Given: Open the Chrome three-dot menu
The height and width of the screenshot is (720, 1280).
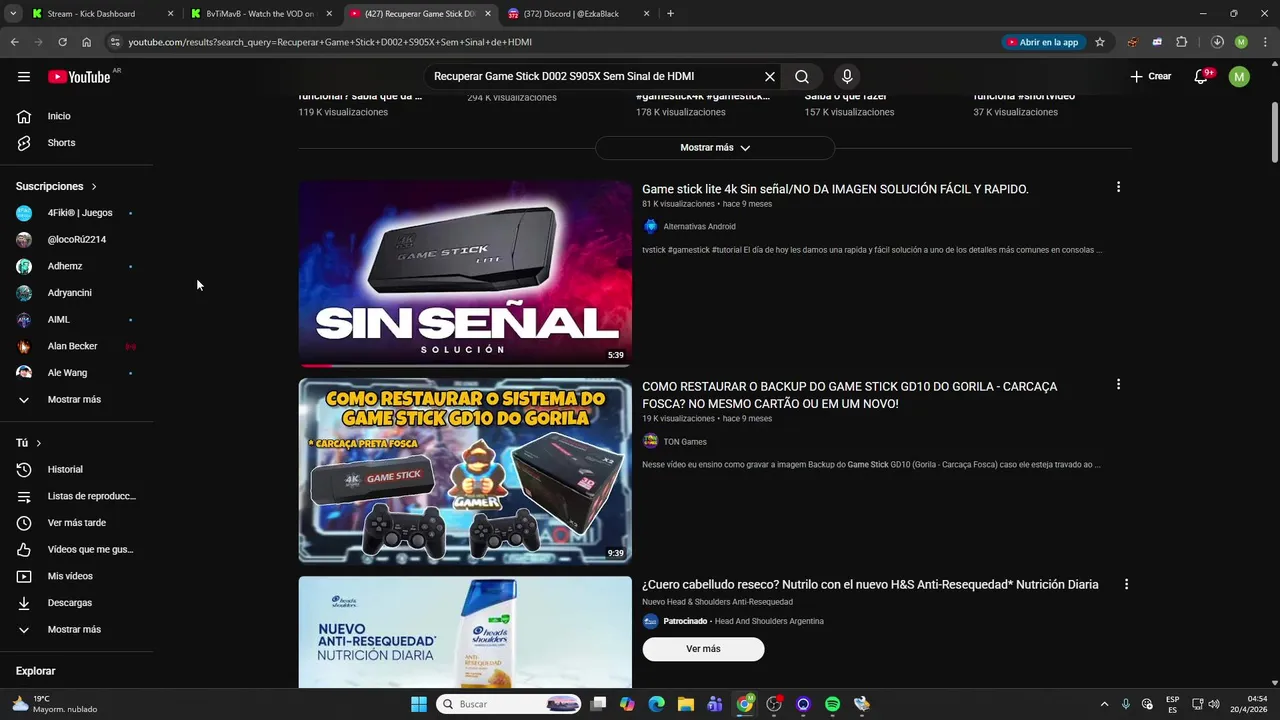Looking at the screenshot, I should point(1263,42).
